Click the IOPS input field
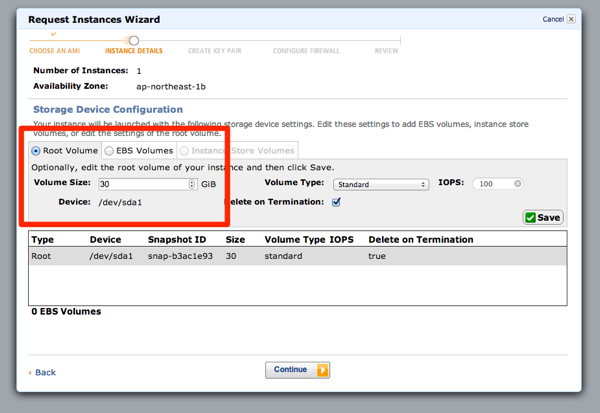The height and width of the screenshot is (413, 600). [497, 184]
